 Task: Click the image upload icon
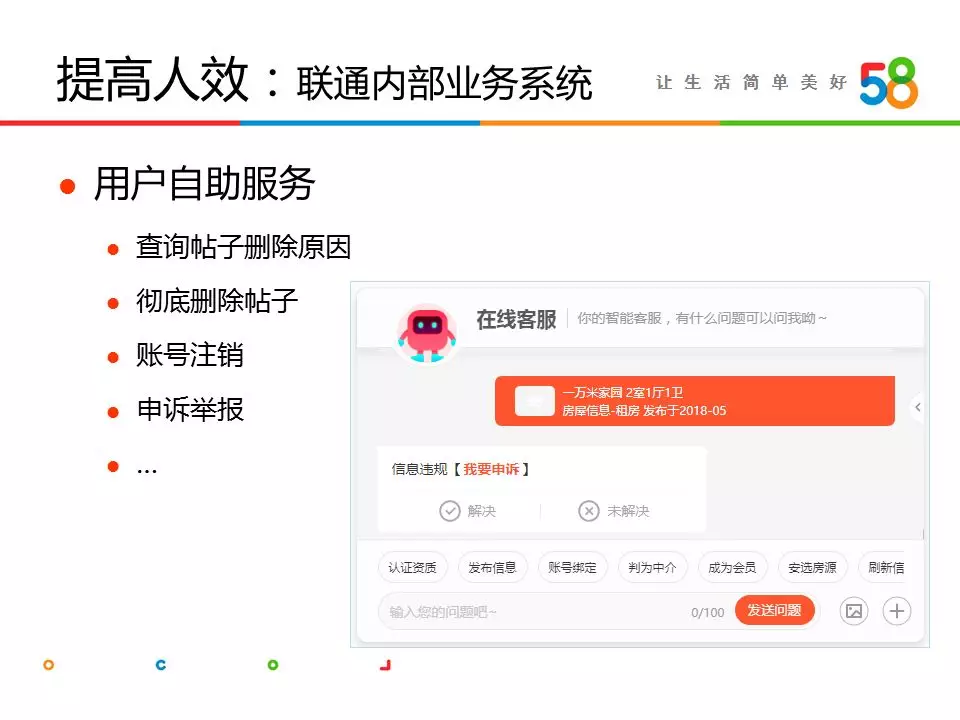tap(853, 610)
